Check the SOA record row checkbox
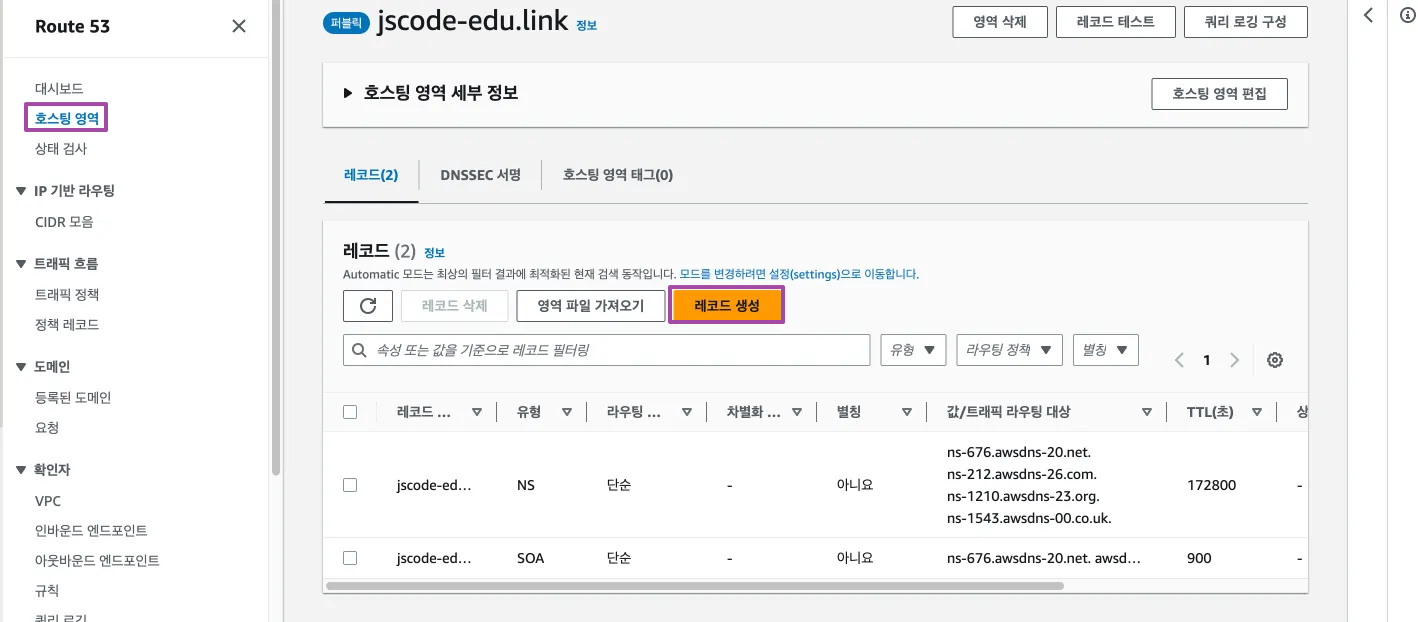1418x622 pixels. 350,558
